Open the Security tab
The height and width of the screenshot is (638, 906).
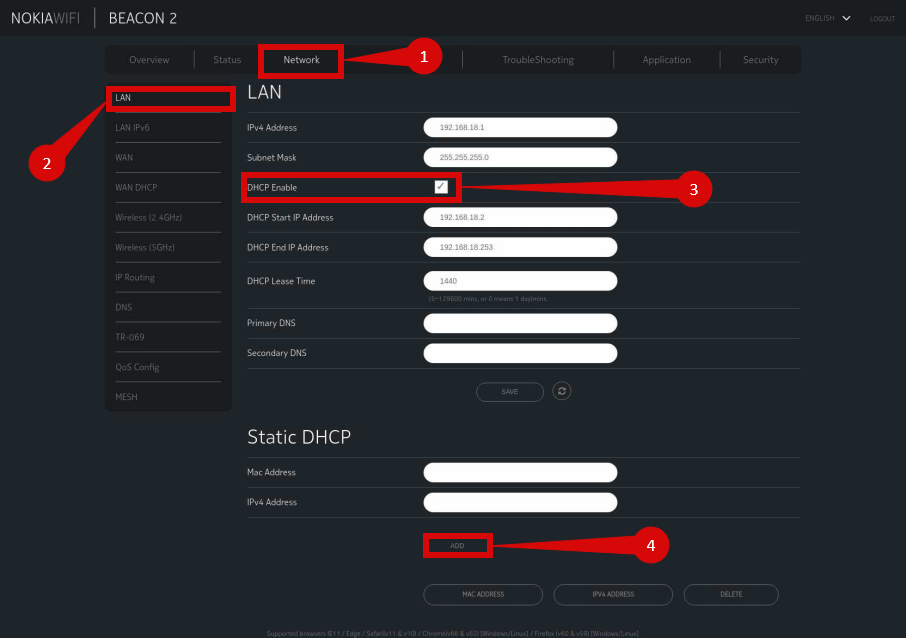[x=760, y=60]
